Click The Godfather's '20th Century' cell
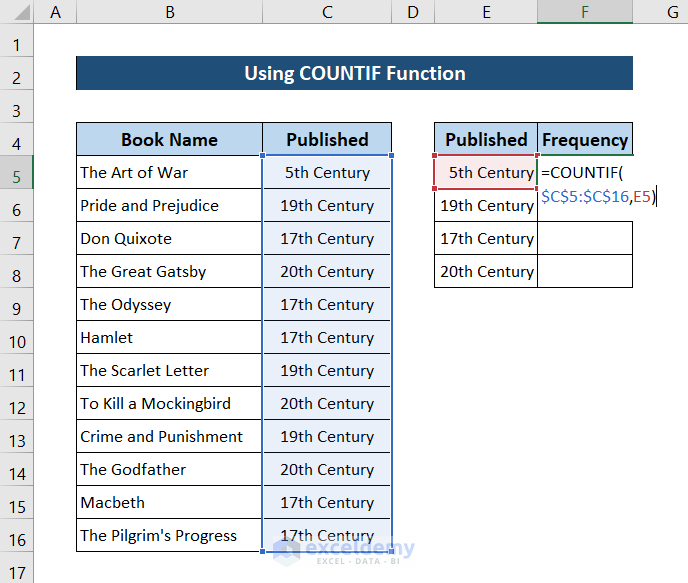This screenshot has width=688, height=583. click(x=327, y=469)
